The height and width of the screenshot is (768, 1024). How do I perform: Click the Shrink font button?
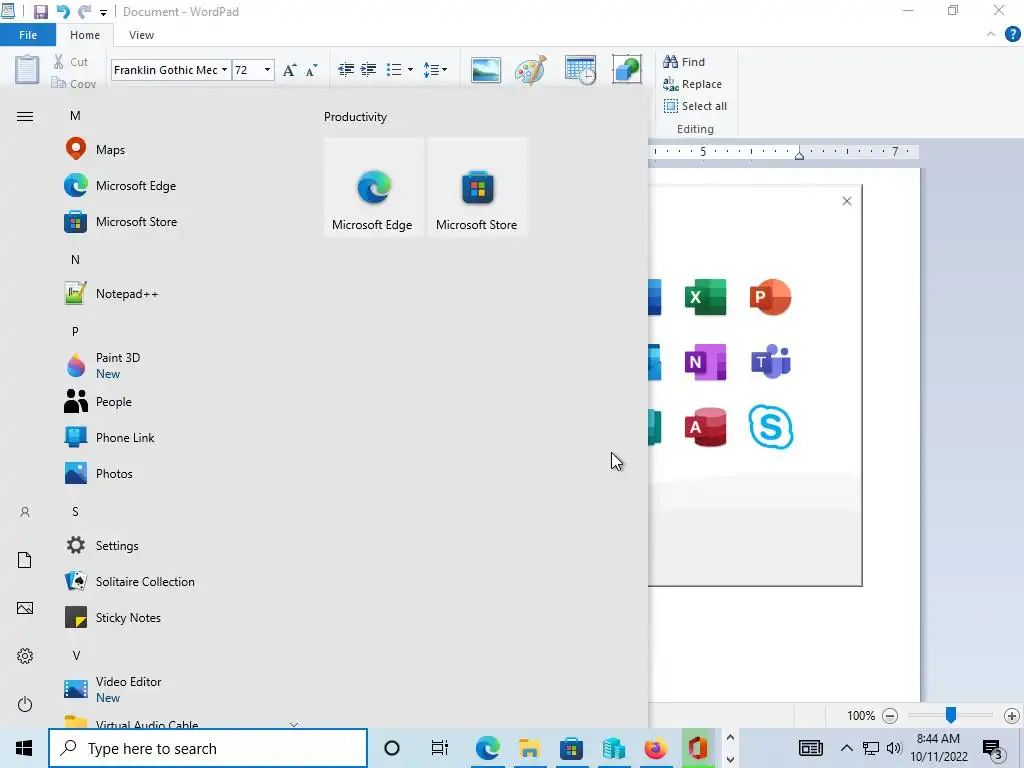(x=312, y=70)
